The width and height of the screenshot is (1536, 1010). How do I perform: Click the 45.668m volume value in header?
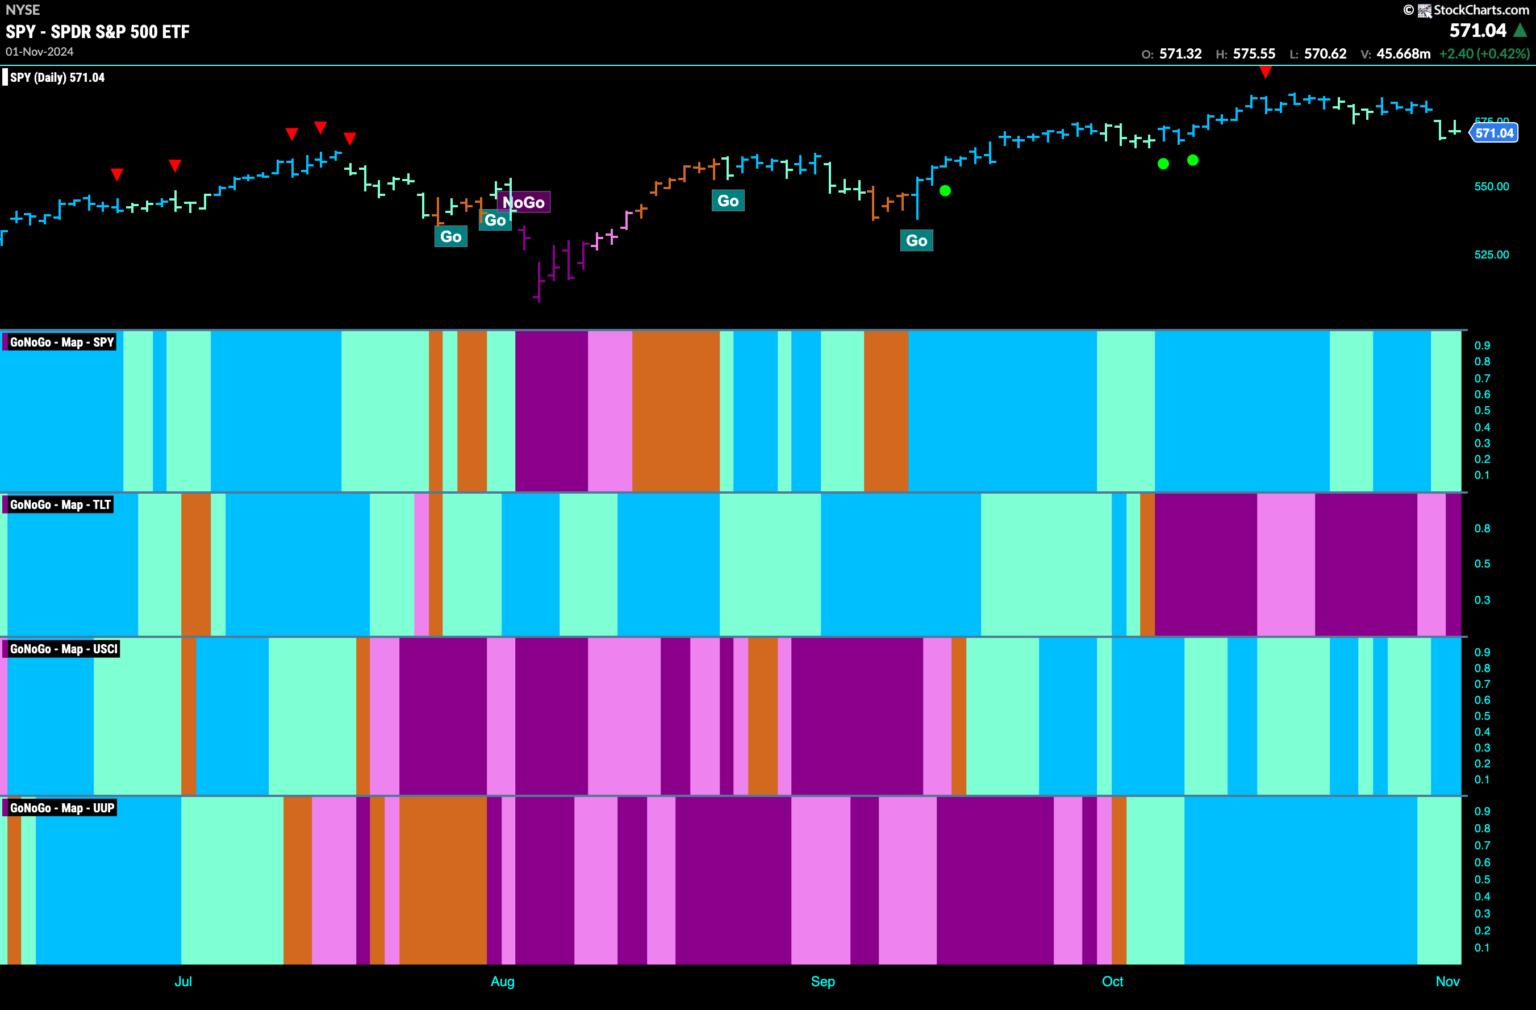coord(1403,54)
